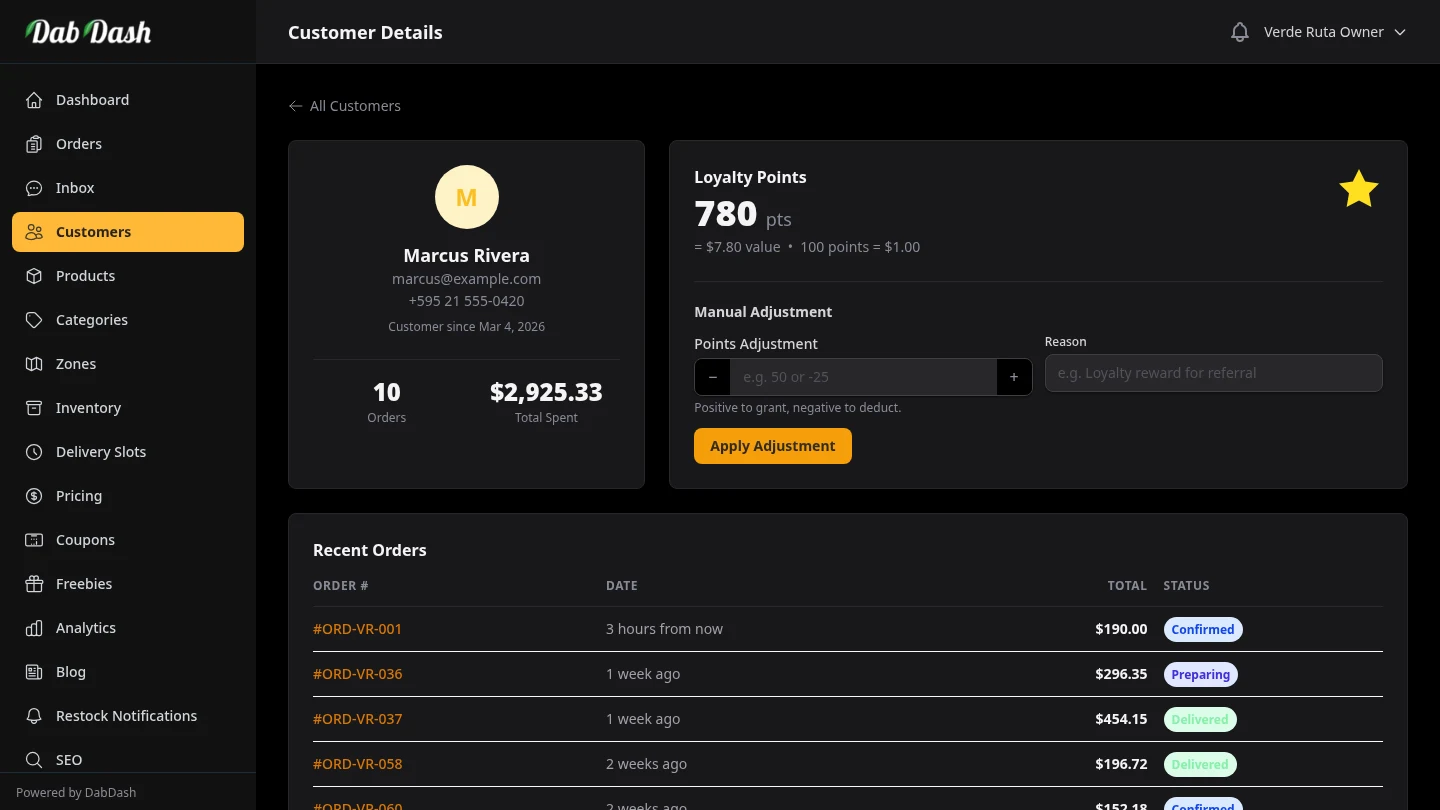Open the Freebies page

coord(83,583)
